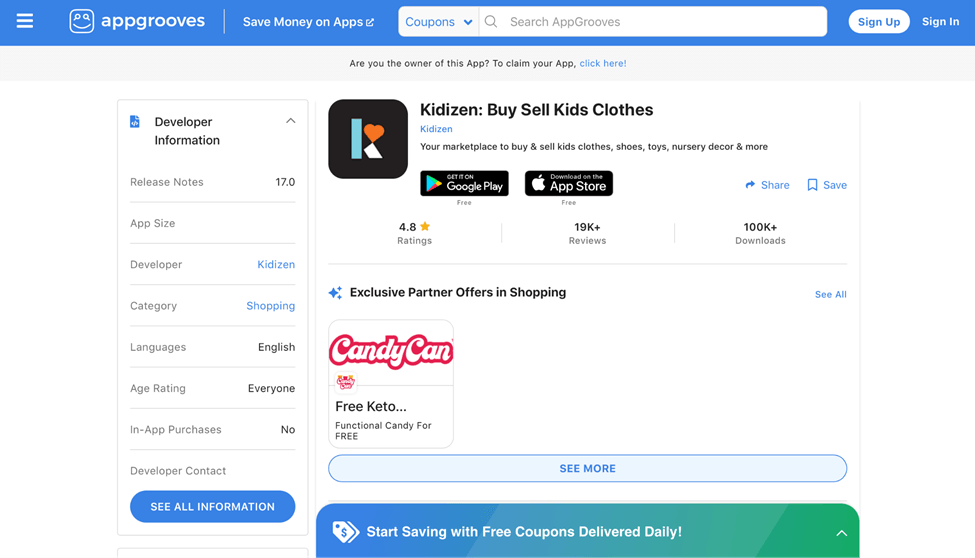Click Start Saving with Free Coupons banner text

(x=524, y=532)
